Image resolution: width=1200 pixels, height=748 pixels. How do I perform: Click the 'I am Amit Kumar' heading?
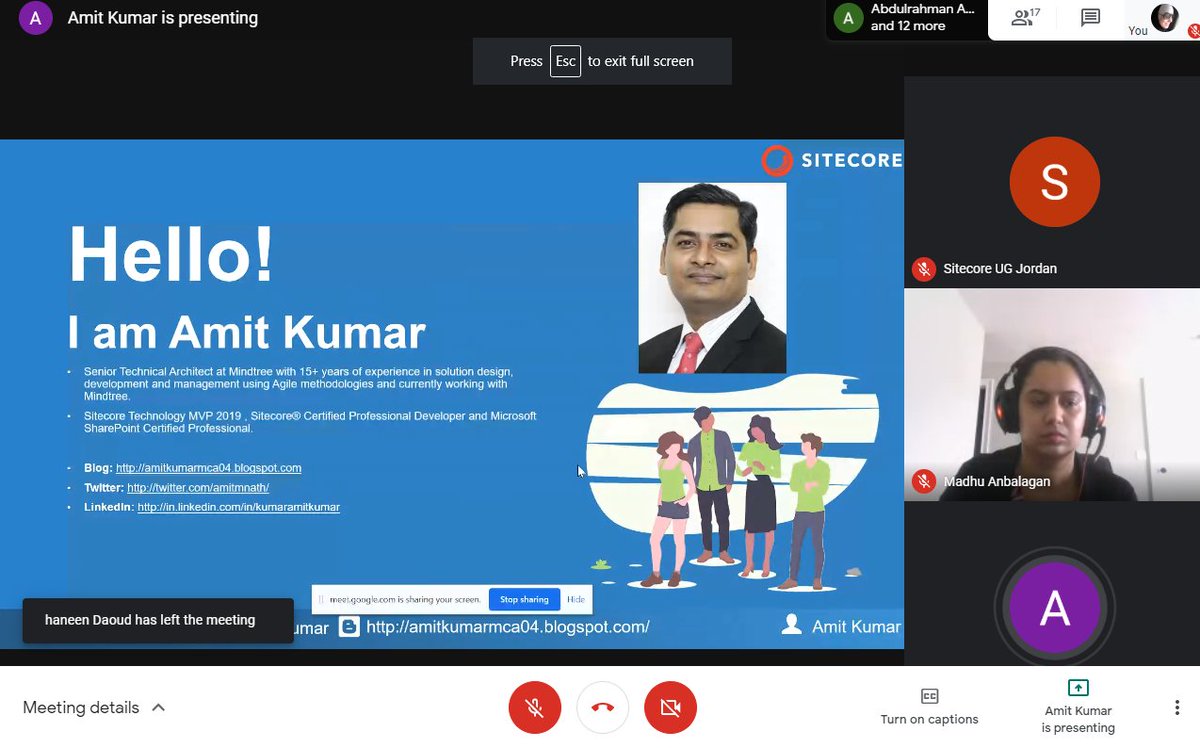click(x=246, y=332)
